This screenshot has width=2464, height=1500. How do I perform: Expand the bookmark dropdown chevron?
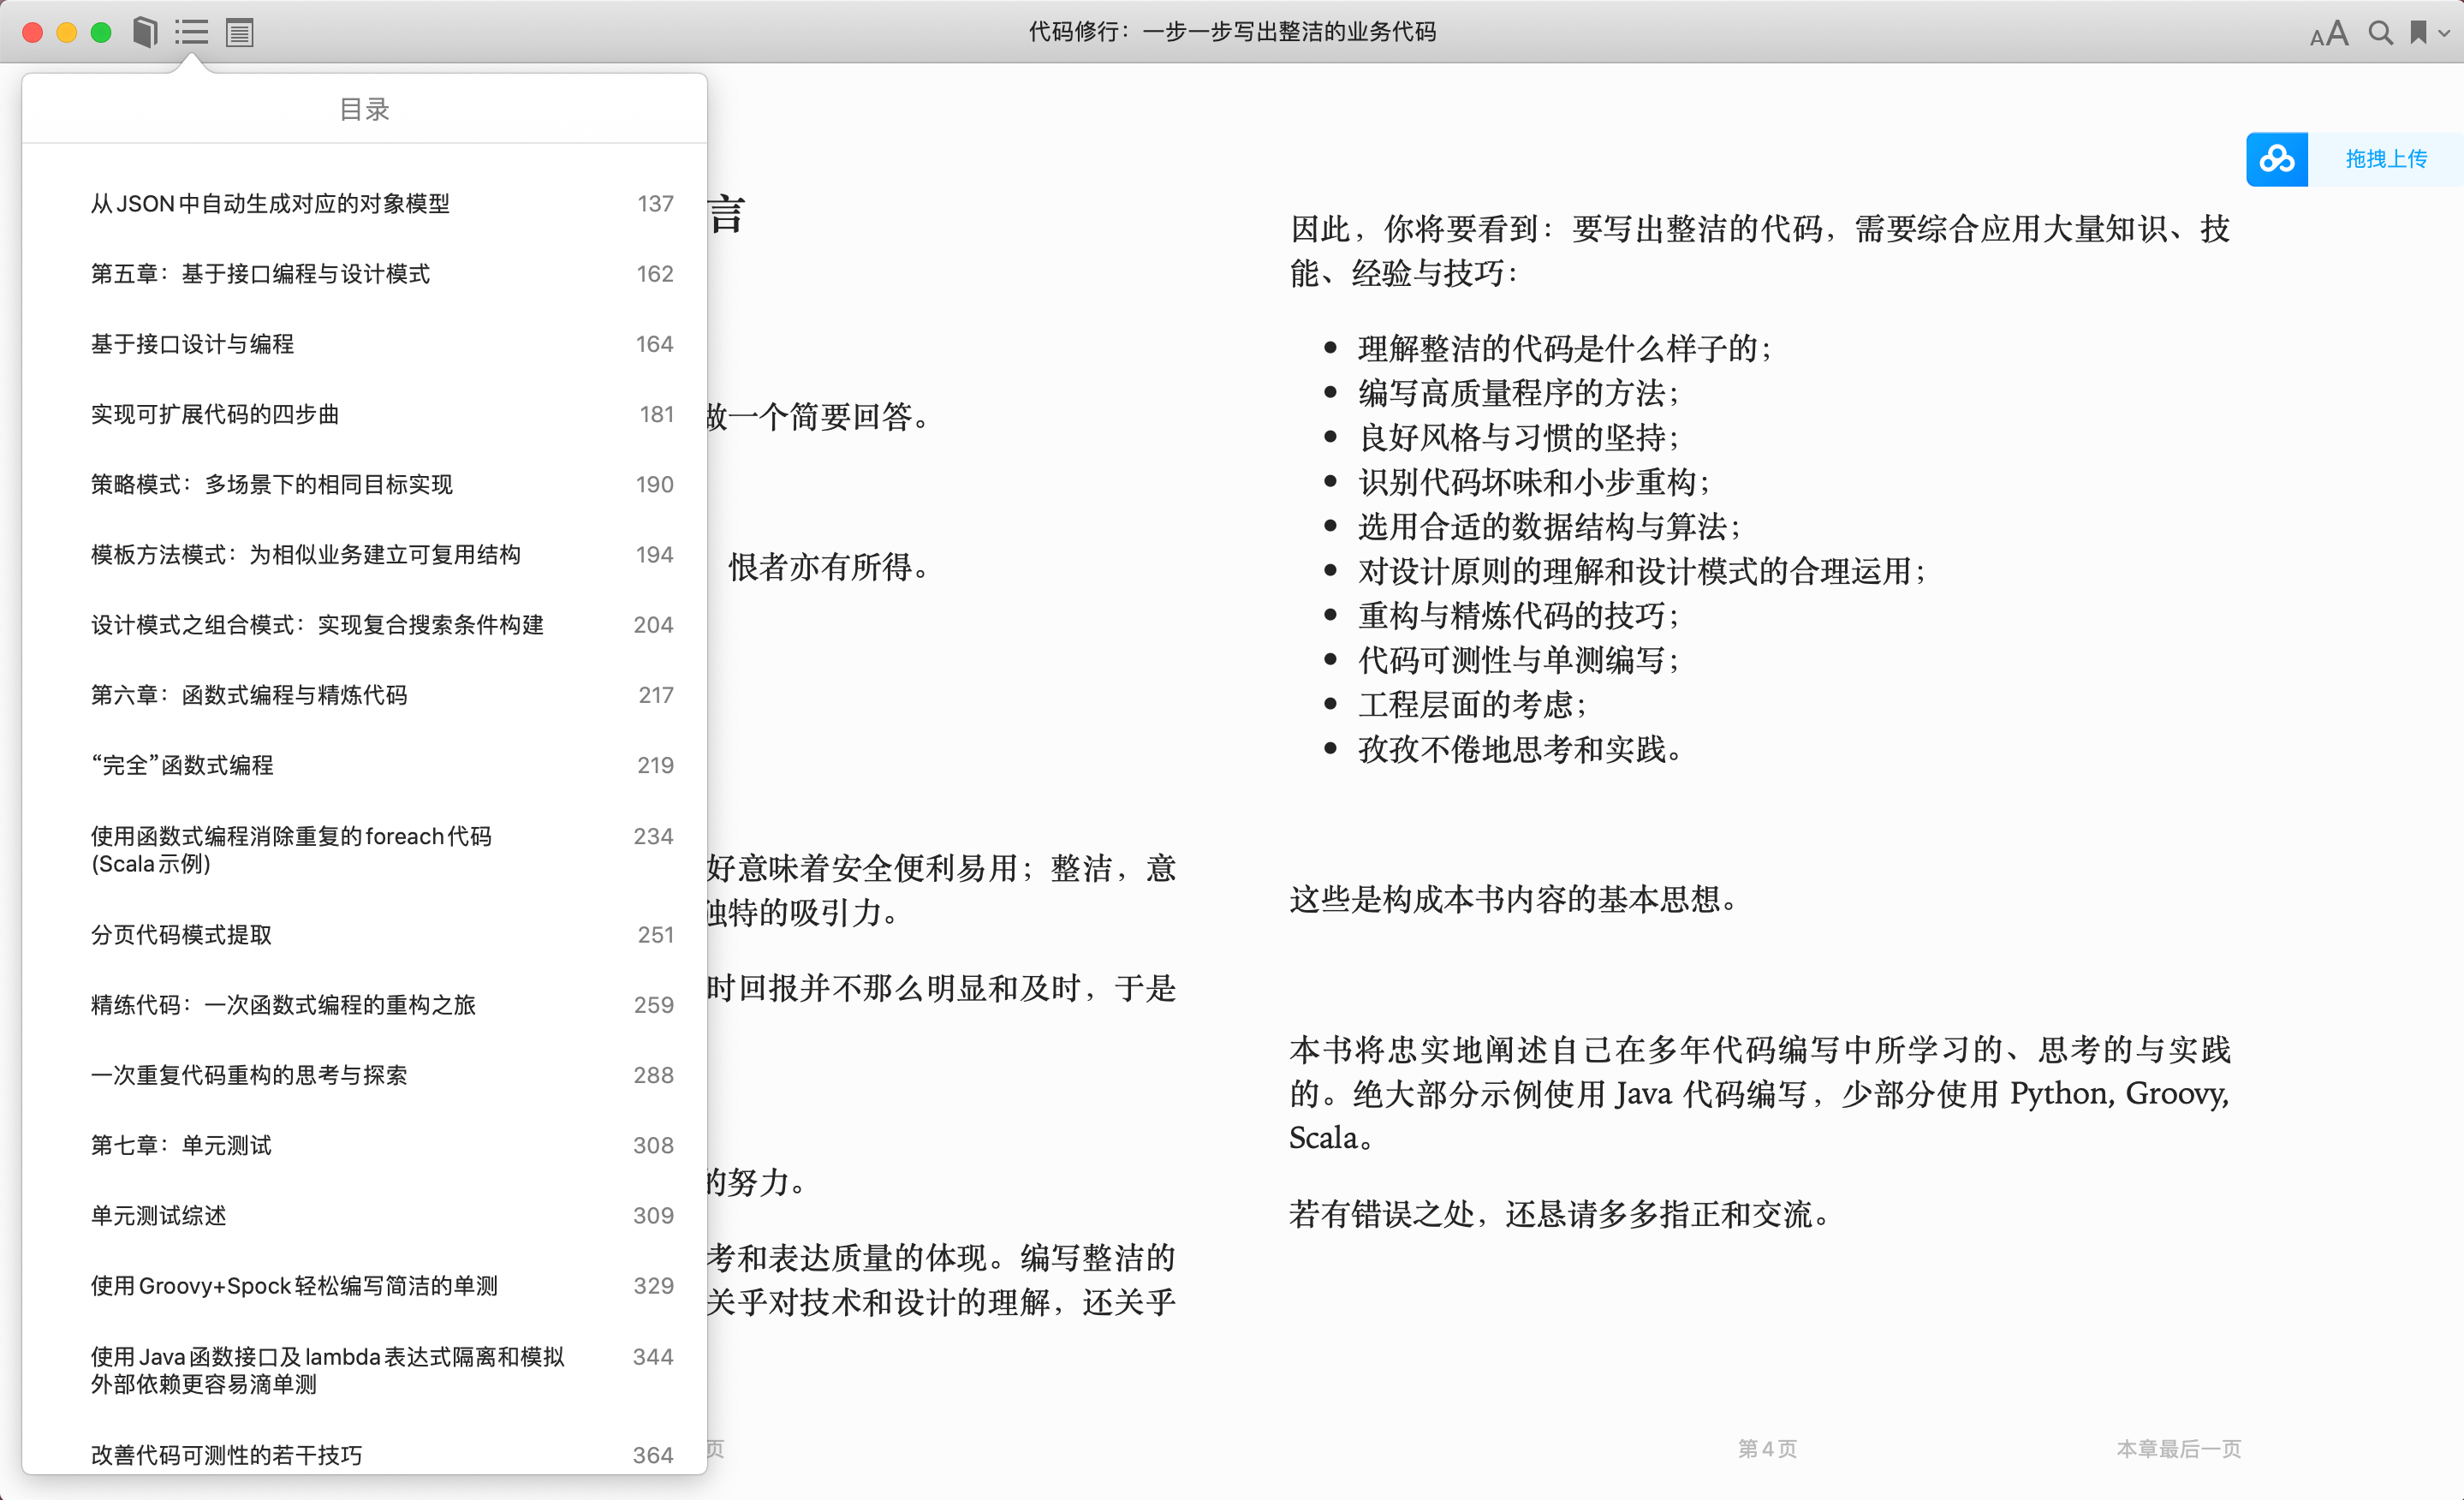click(x=2444, y=33)
